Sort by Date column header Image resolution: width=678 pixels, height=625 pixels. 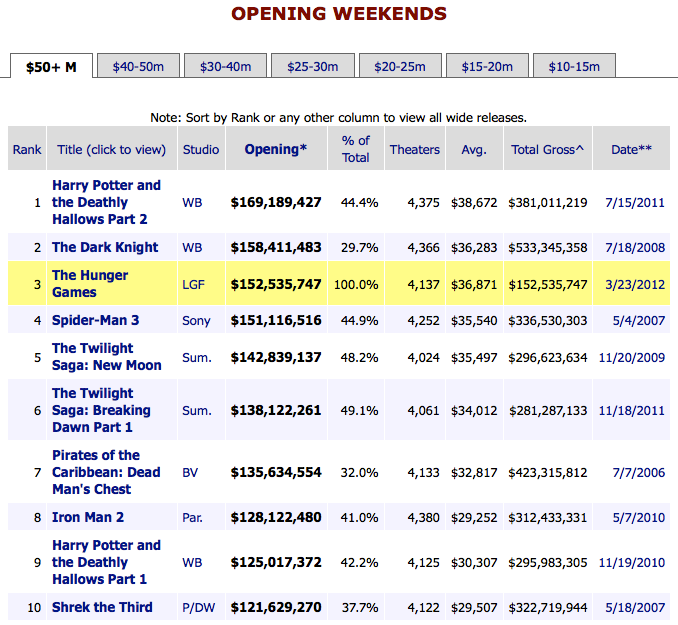coord(632,150)
